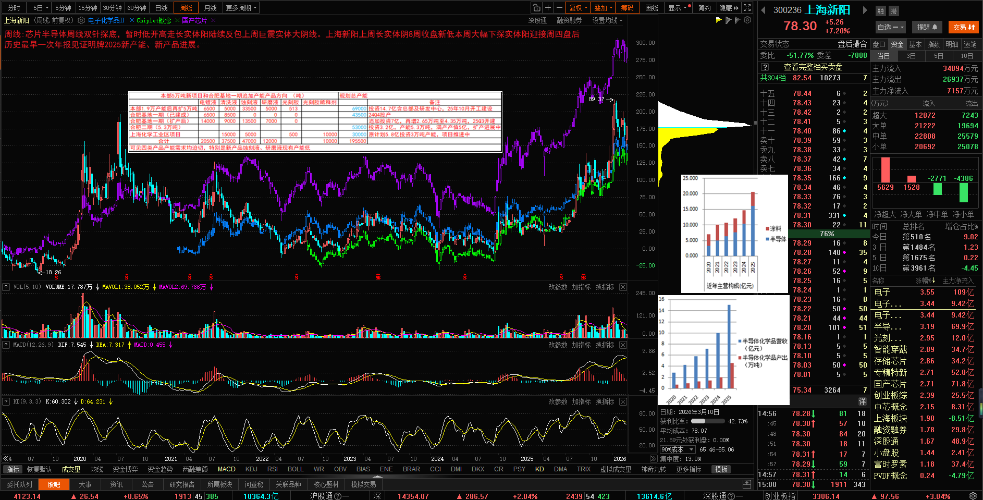Open the 显示 display dropdown
This screenshot has height=500, width=983.
[x=678, y=8]
